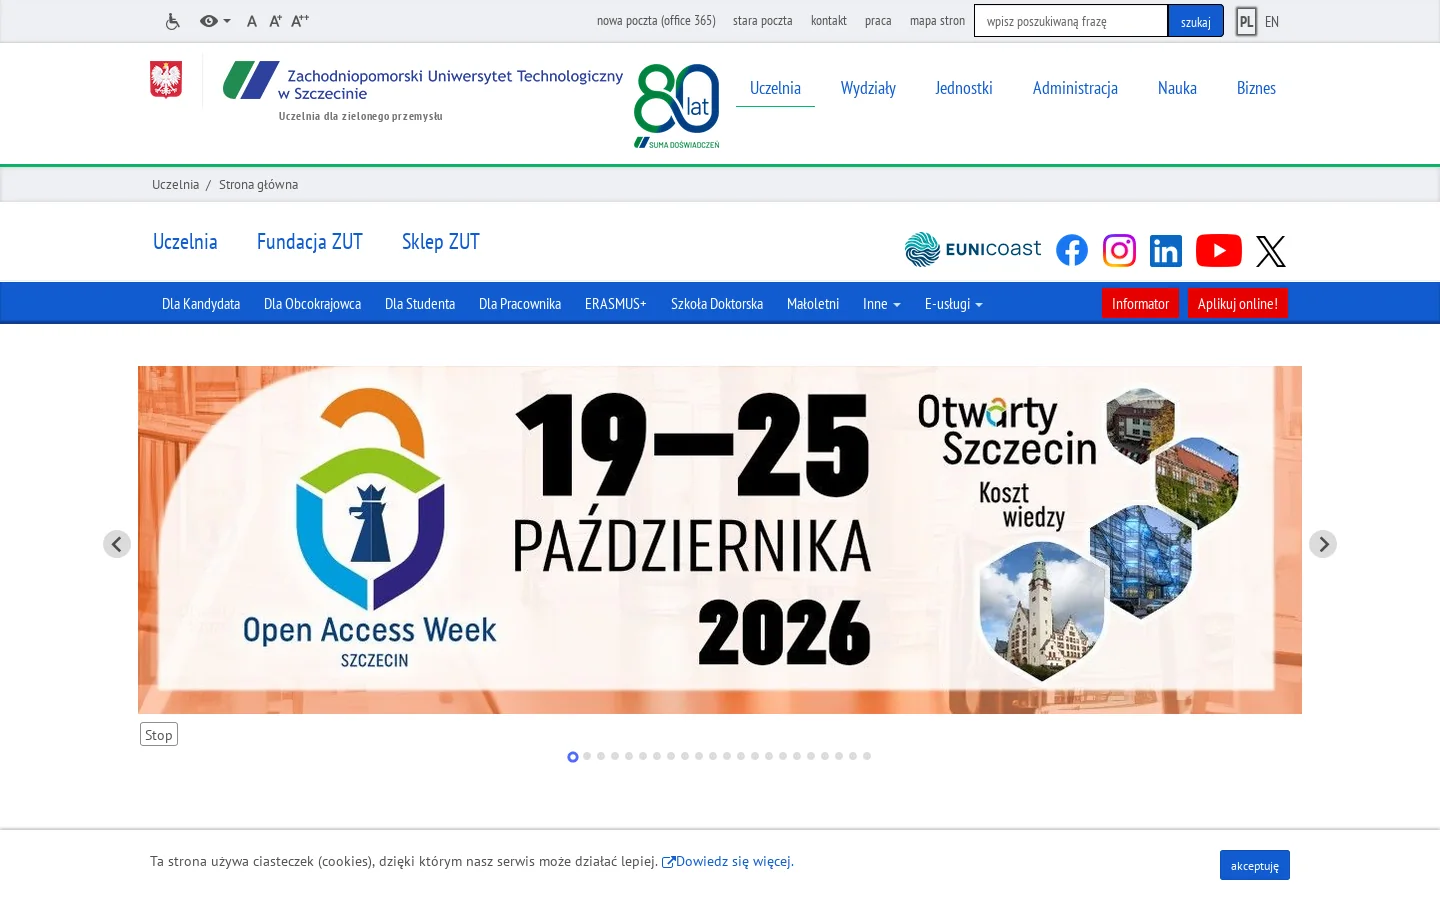Image resolution: width=1440 pixels, height=900 pixels.
Task: Set the default font size A
Action: [252, 21]
